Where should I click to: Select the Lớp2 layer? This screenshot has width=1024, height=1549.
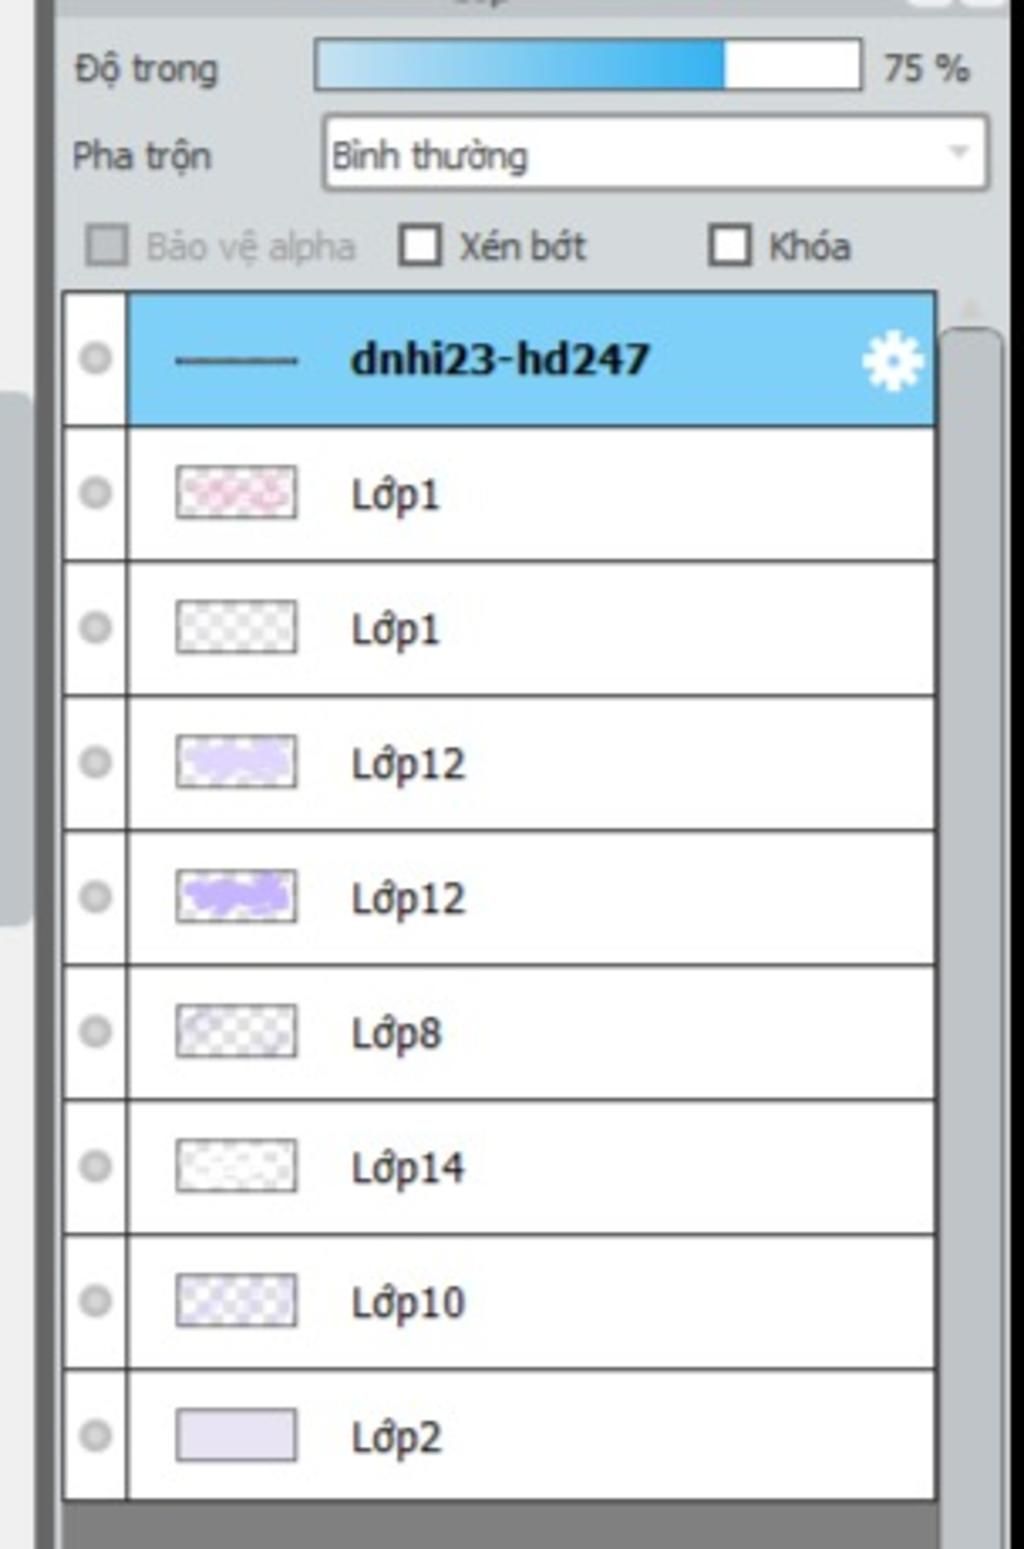click(x=532, y=1437)
